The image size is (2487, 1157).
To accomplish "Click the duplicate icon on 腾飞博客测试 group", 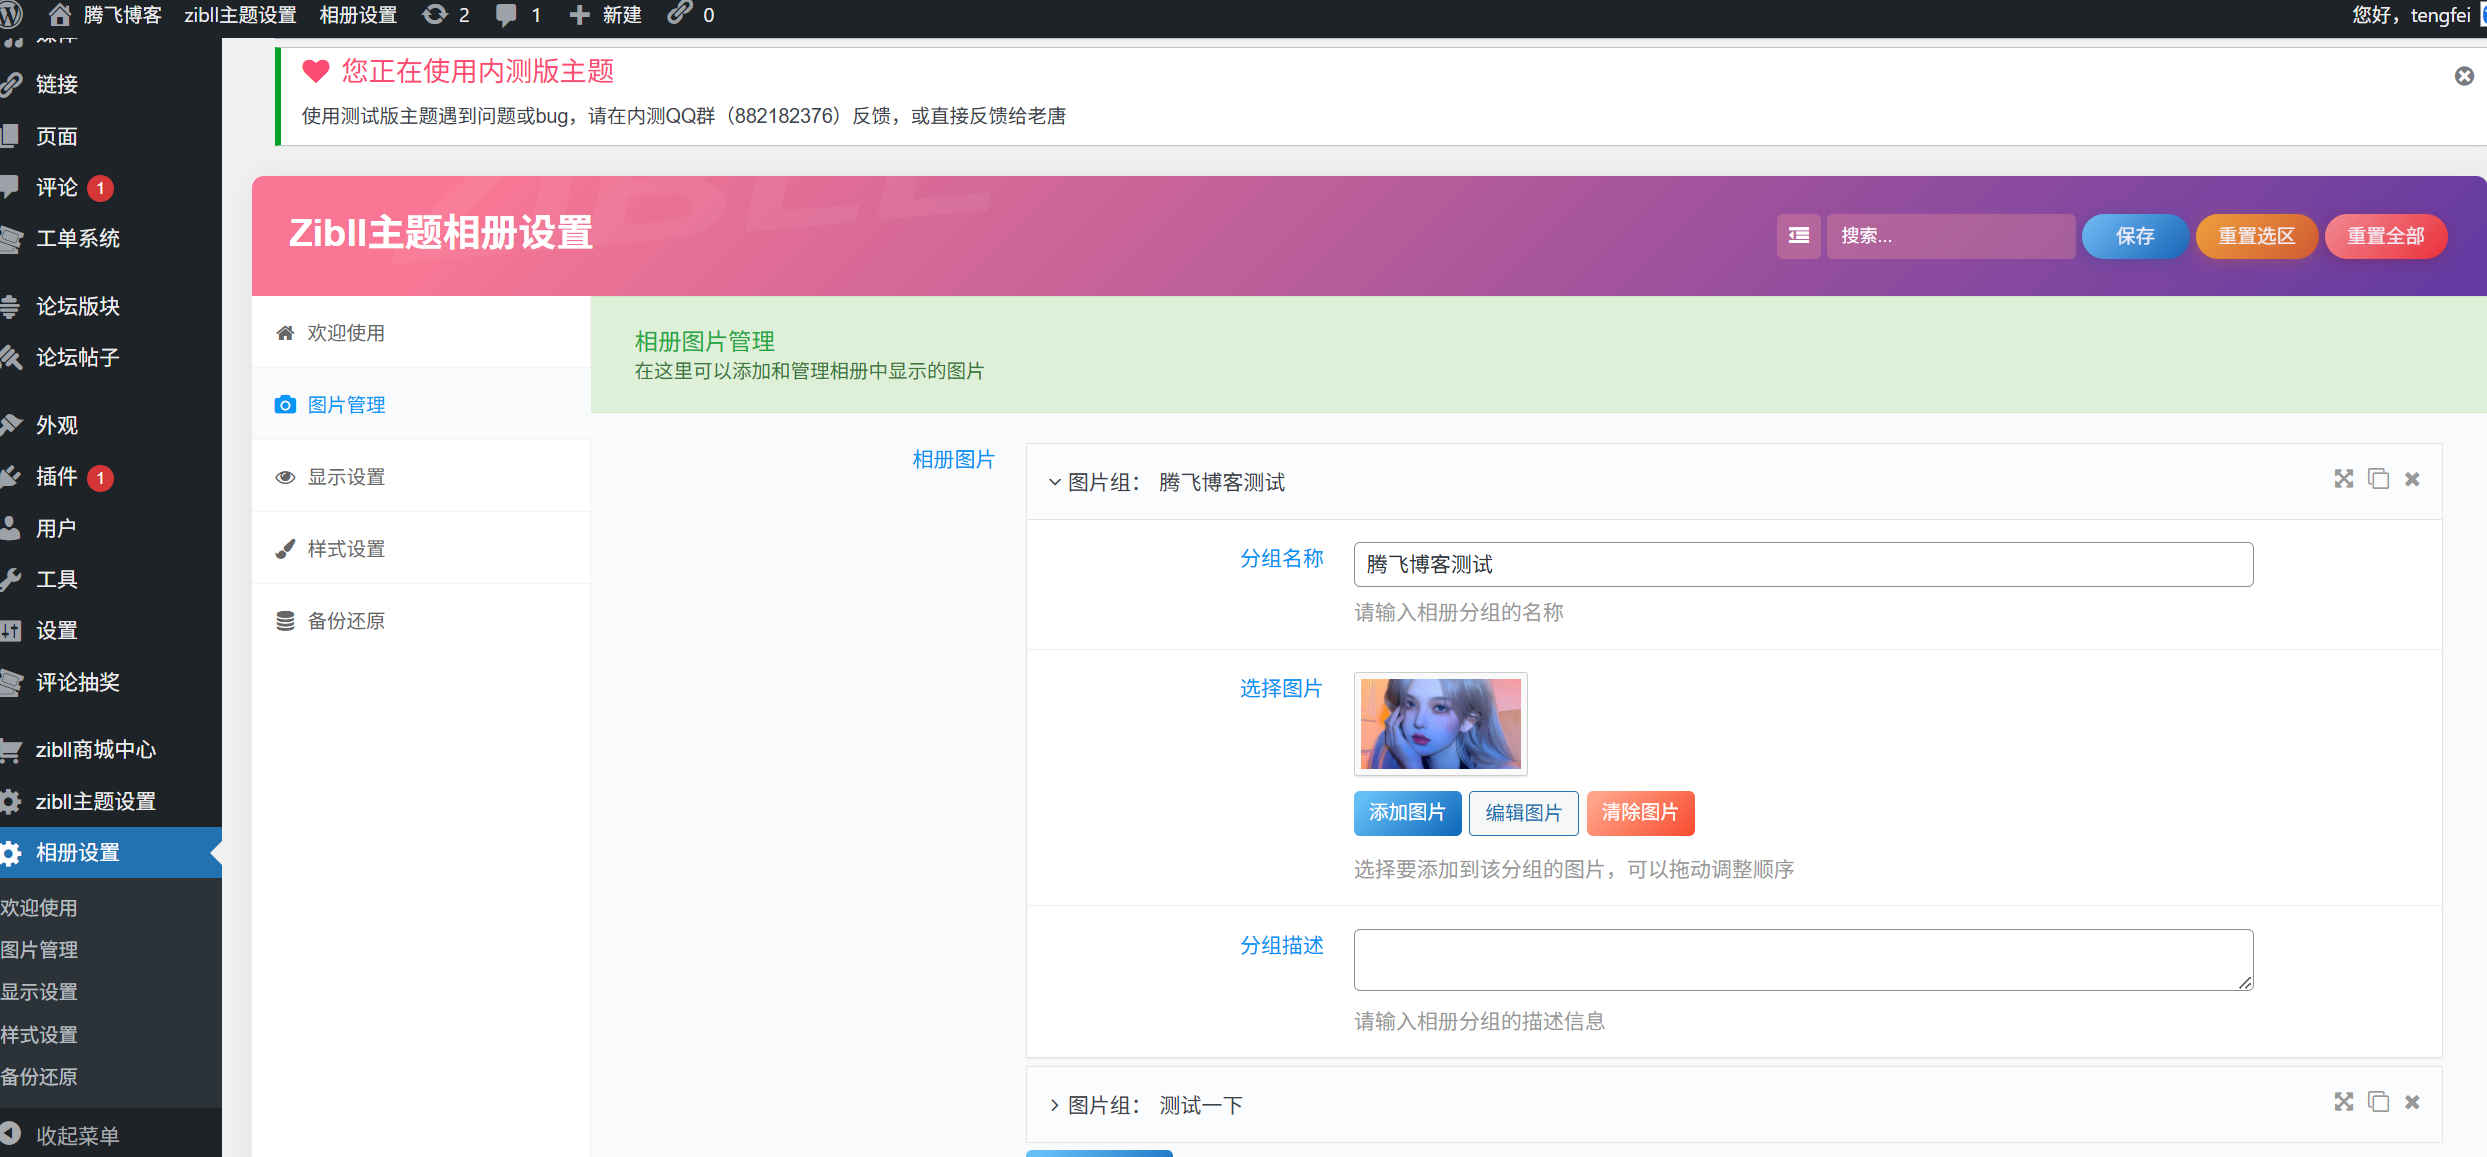I will (x=2378, y=479).
